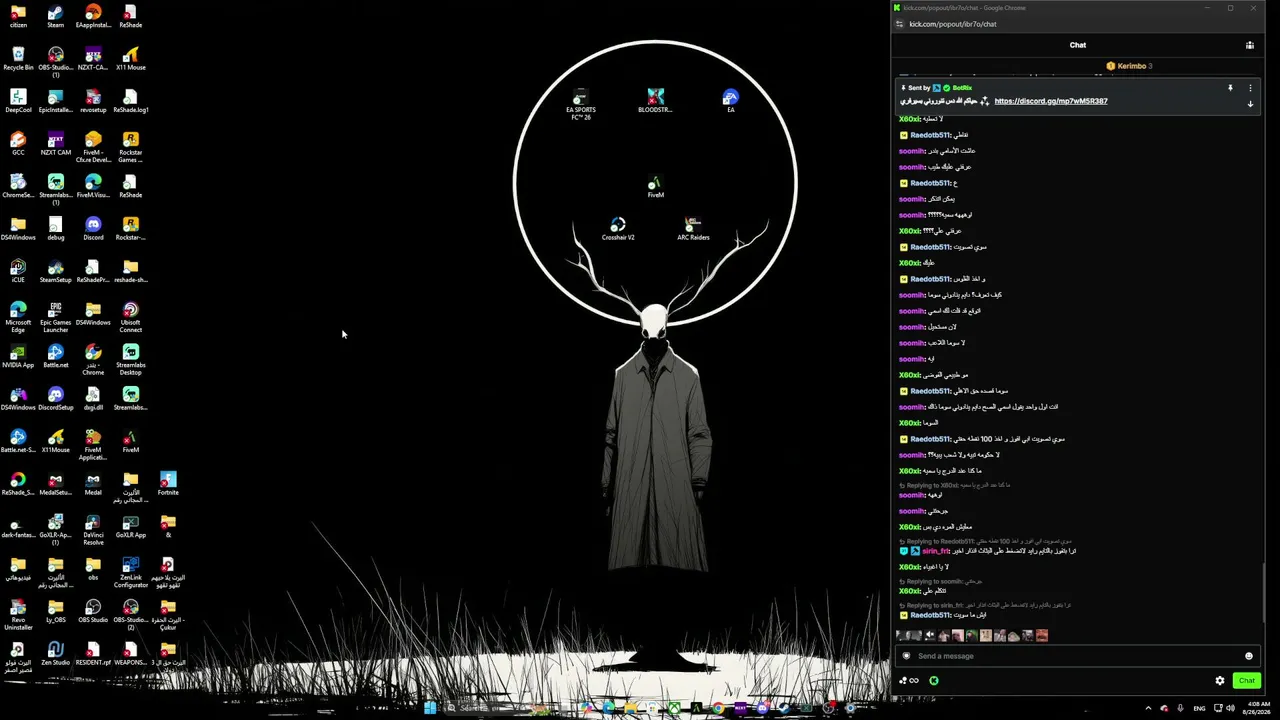This screenshot has height=720, width=1280.
Task: Unpin the pinned BotRix message
Action: tap(1230, 88)
